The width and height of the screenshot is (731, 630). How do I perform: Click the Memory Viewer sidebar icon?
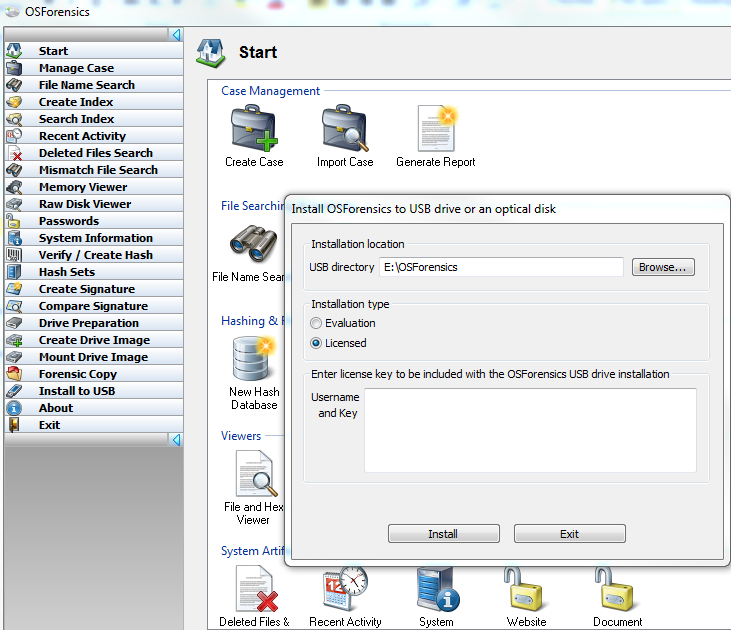[x=14, y=187]
